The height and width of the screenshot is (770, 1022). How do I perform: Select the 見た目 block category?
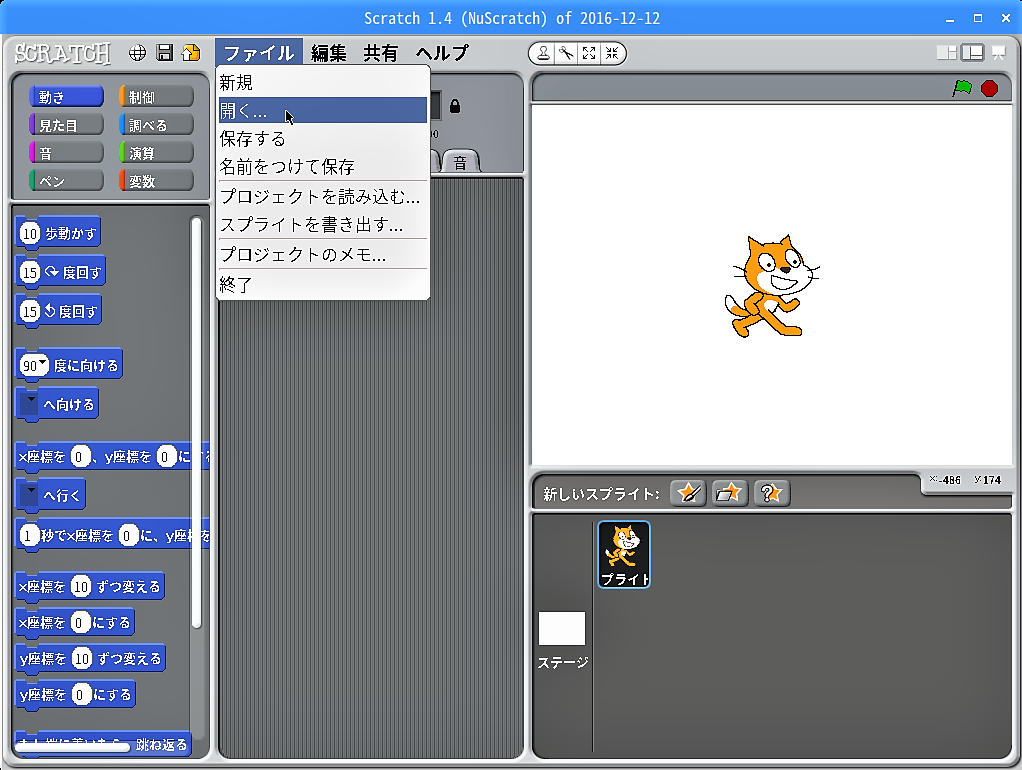click(x=66, y=125)
